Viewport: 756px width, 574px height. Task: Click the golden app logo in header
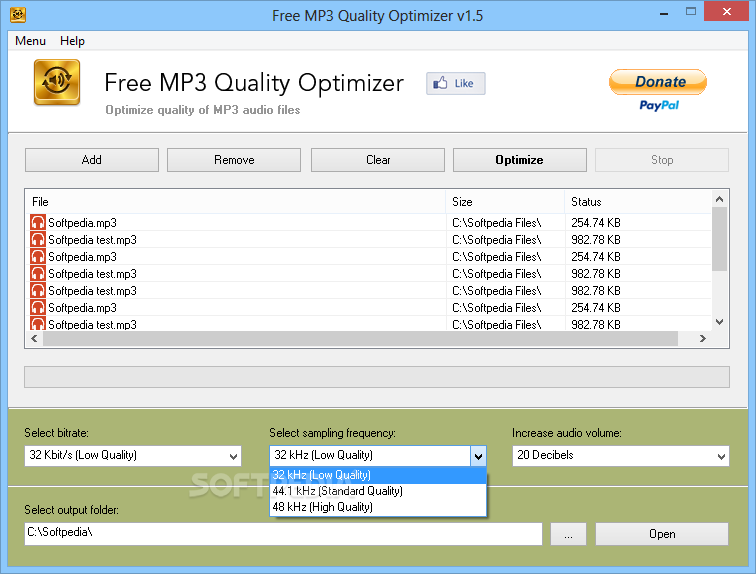(x=57, y=82)
